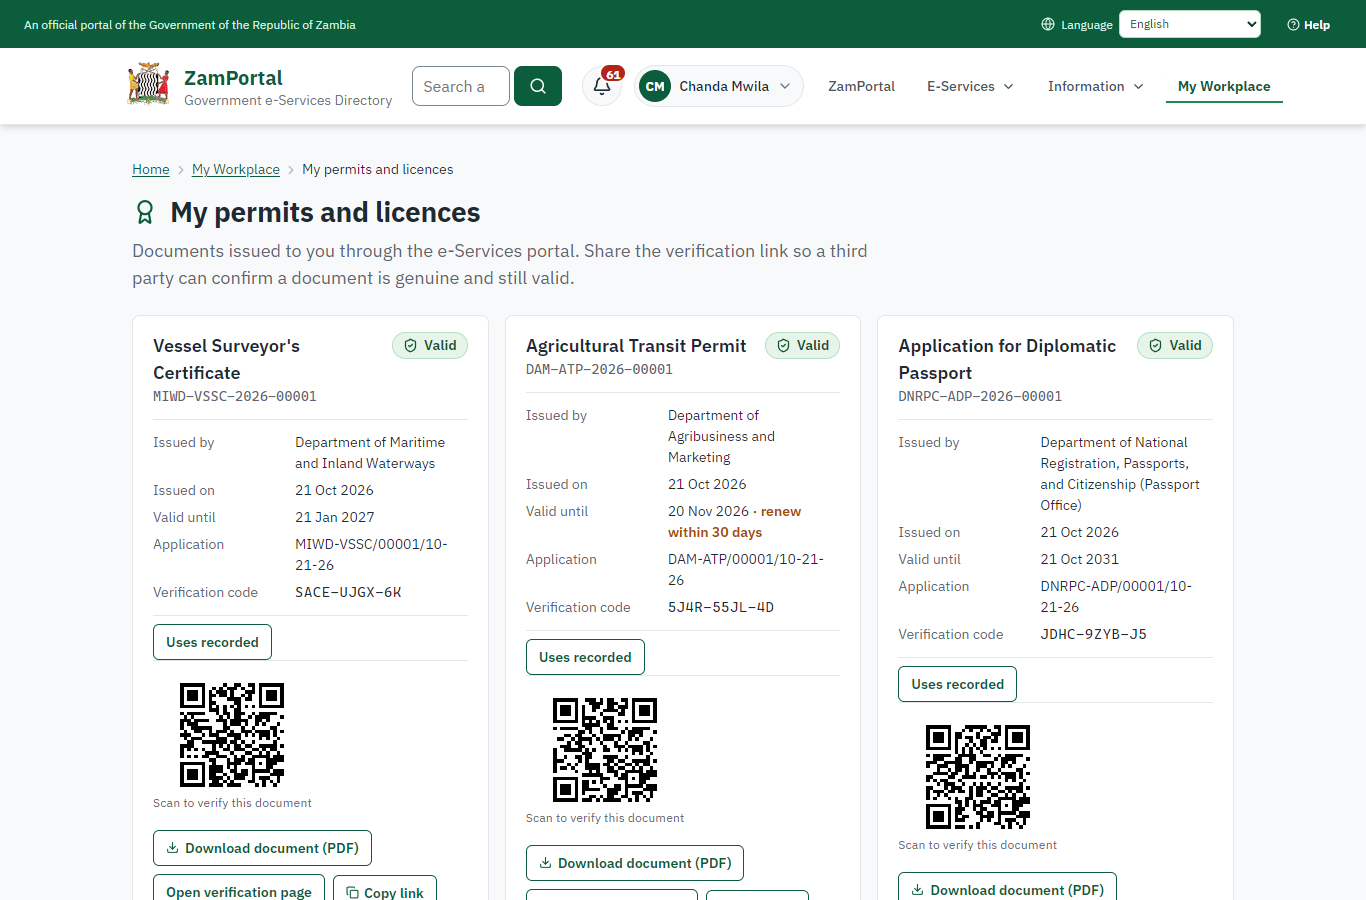
Task: Open the English language dropdown
Action: (x=1190, y=24)
